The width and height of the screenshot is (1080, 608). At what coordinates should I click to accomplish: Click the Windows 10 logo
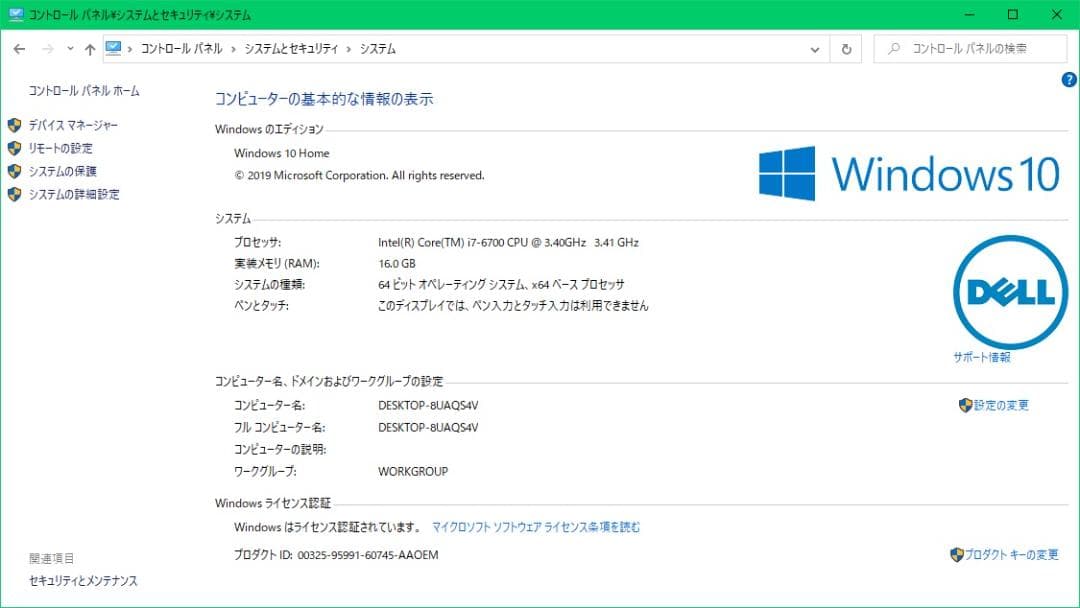910,172
